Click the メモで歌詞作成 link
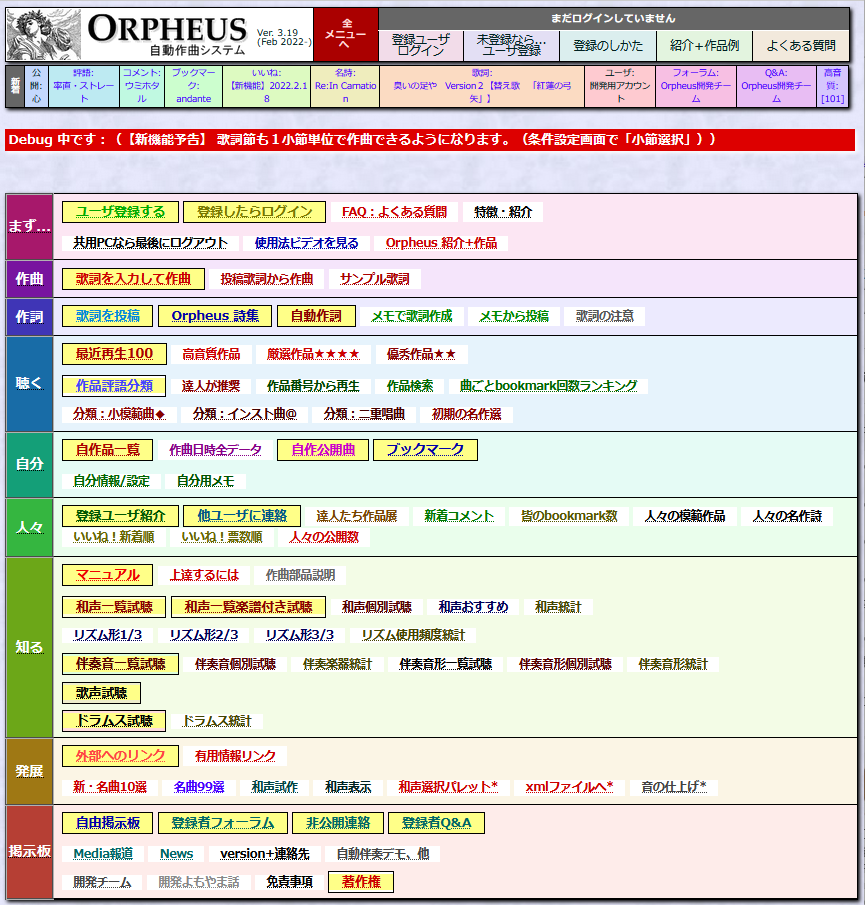 pos(412,316)
